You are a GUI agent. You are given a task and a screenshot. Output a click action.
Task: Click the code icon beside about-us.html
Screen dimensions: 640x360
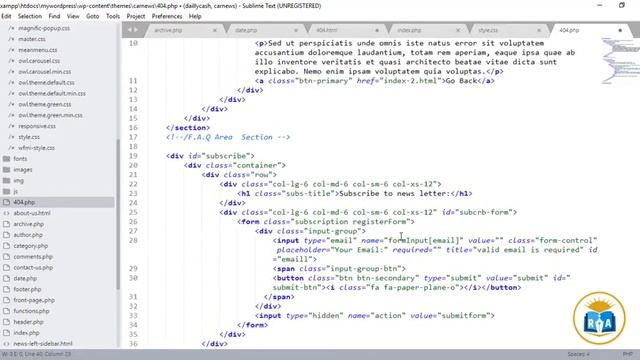coord(6,213)
